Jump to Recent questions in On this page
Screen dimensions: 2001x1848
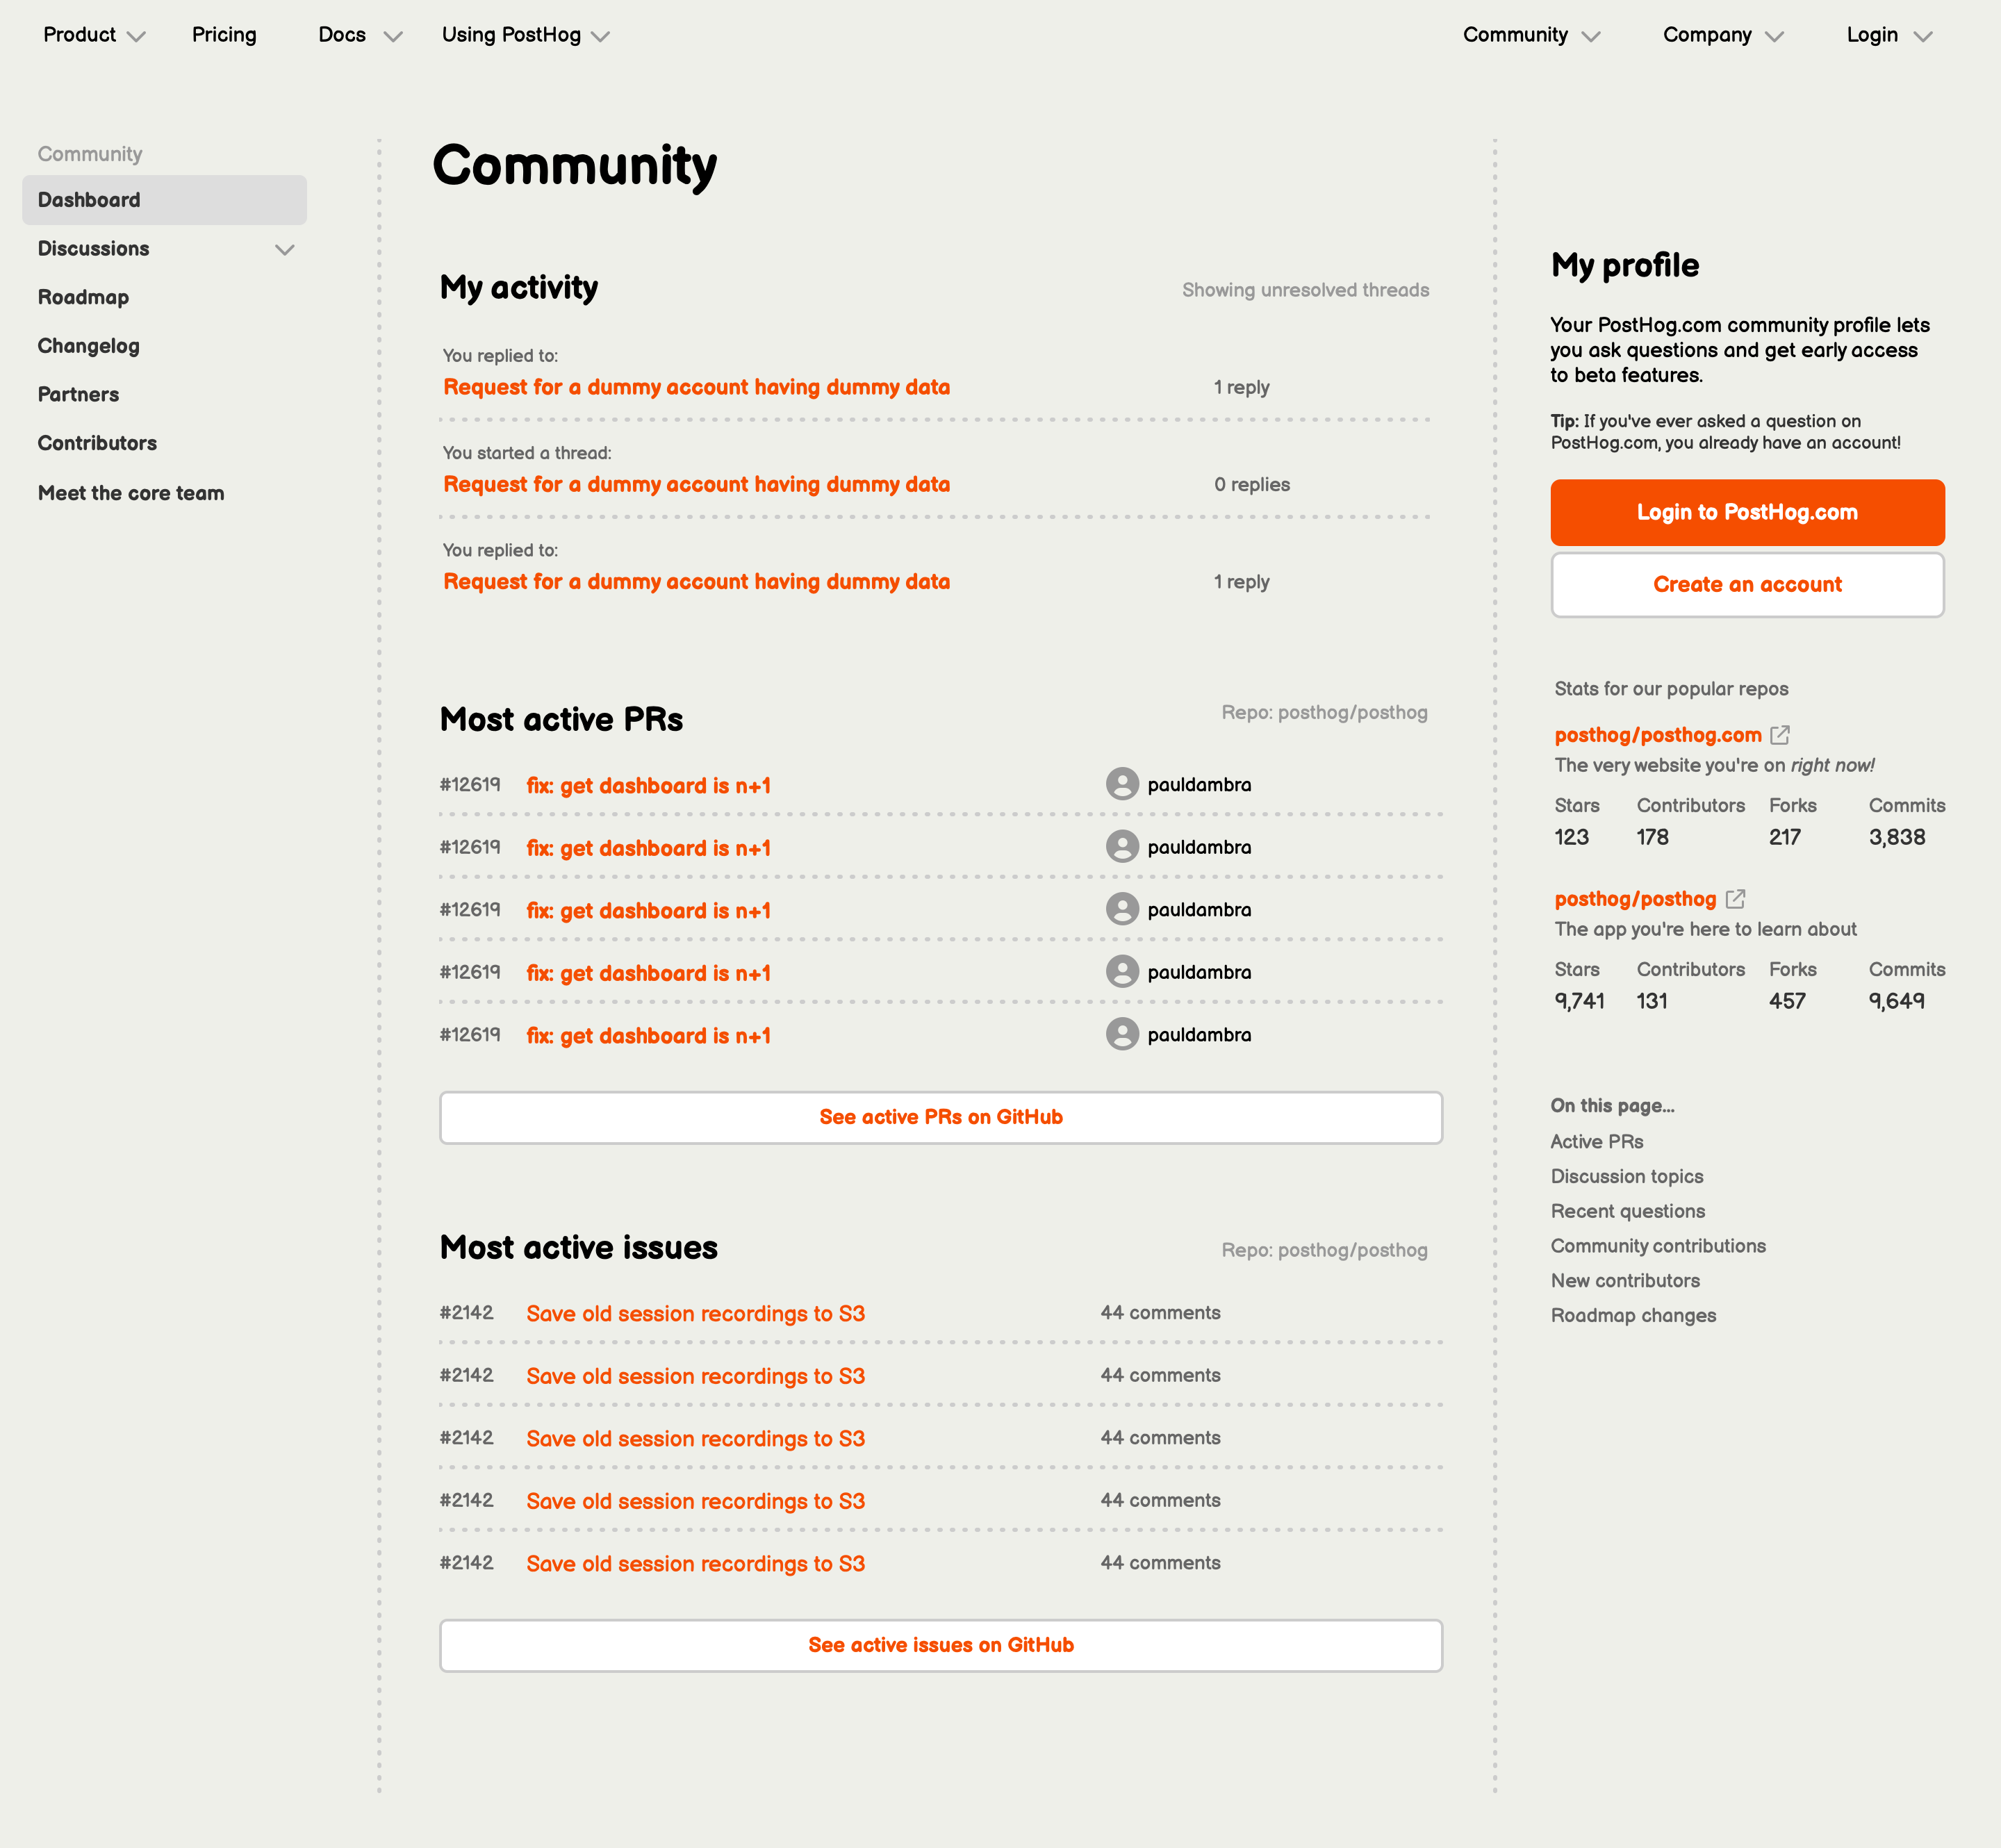click(x=1627, y=1211)
